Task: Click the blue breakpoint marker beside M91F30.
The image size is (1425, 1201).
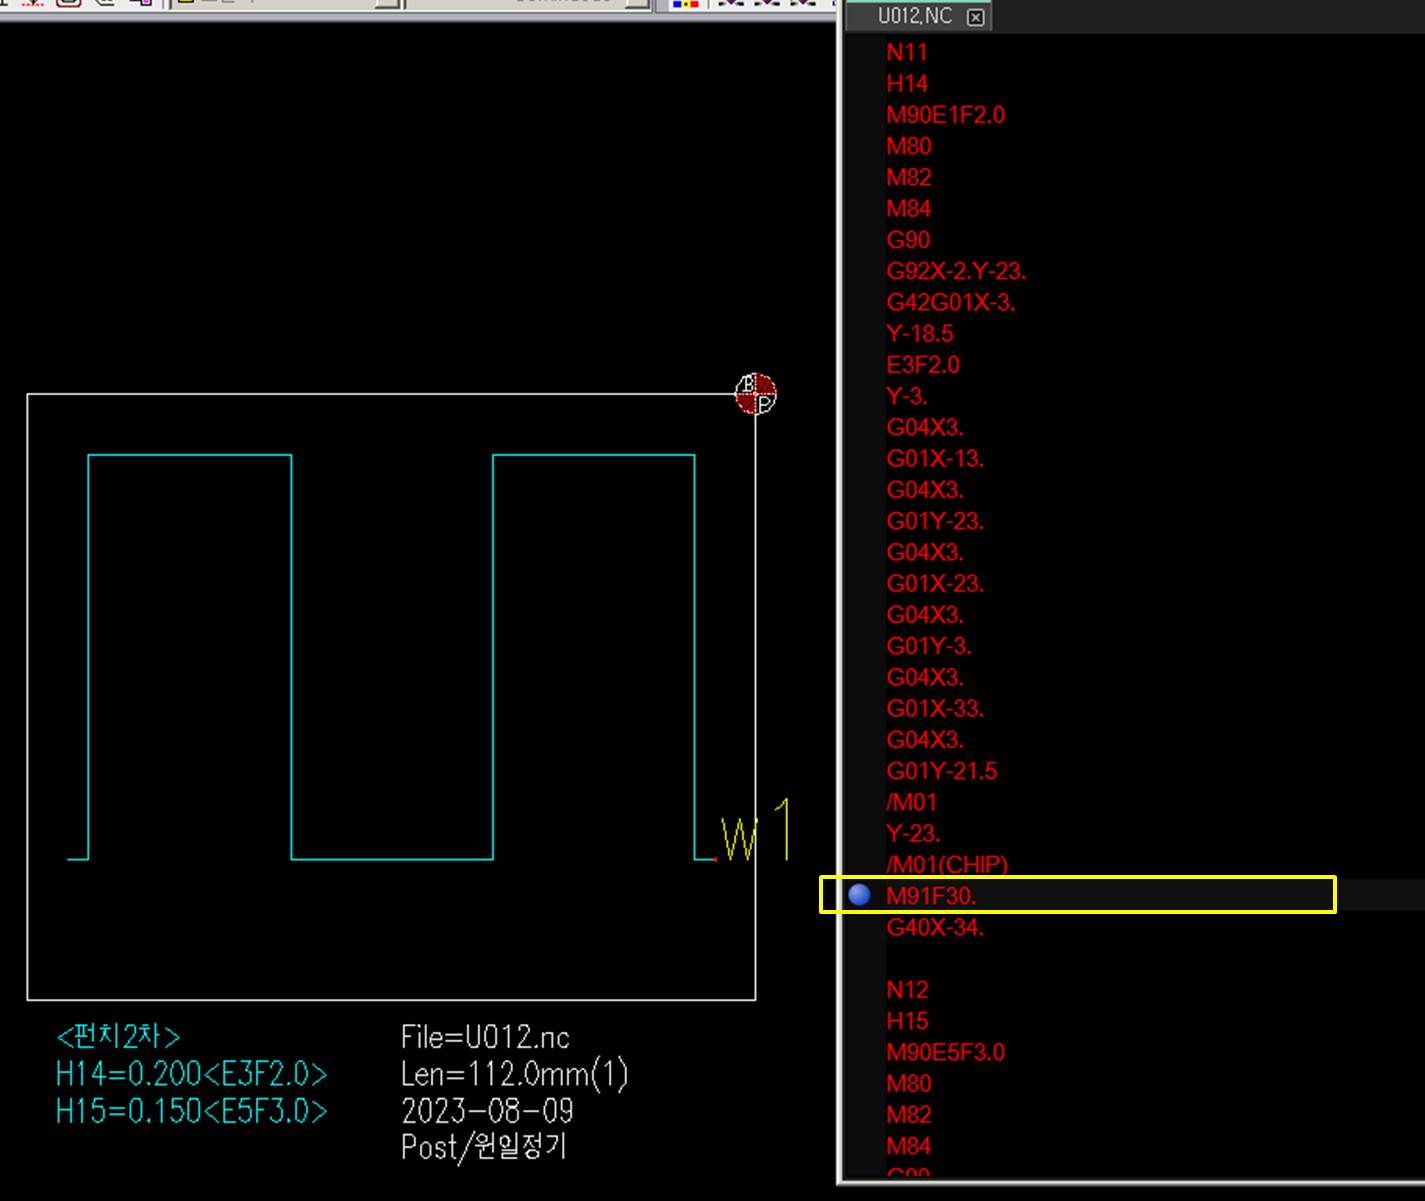Action: [x=859, y=895]
